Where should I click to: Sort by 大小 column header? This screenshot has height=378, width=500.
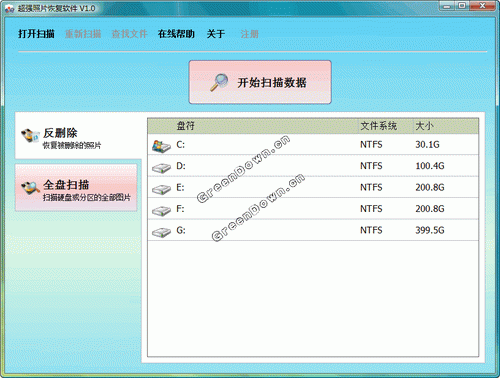coord(424,126)
